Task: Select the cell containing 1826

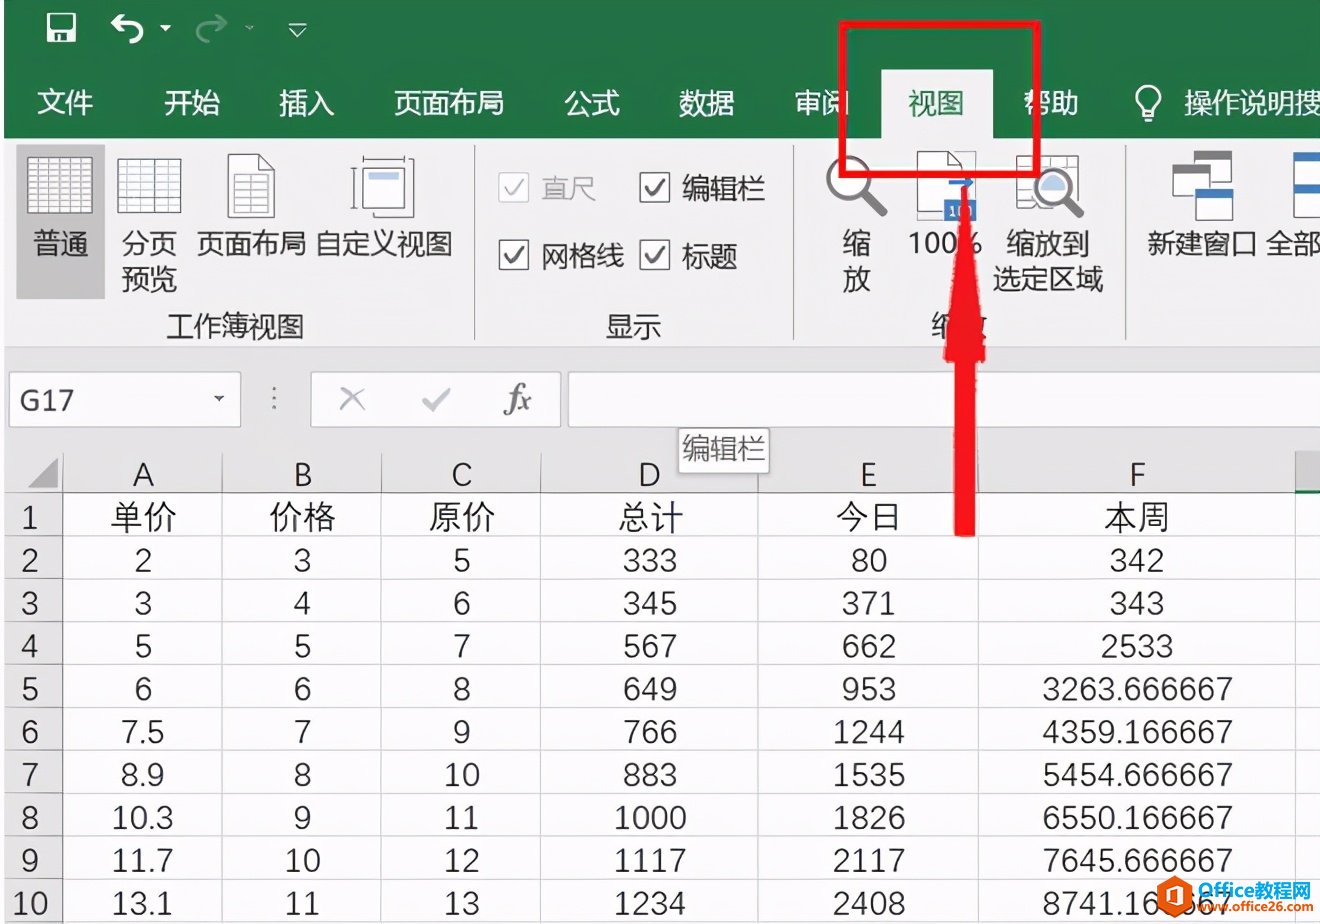Action: (868, 818)
